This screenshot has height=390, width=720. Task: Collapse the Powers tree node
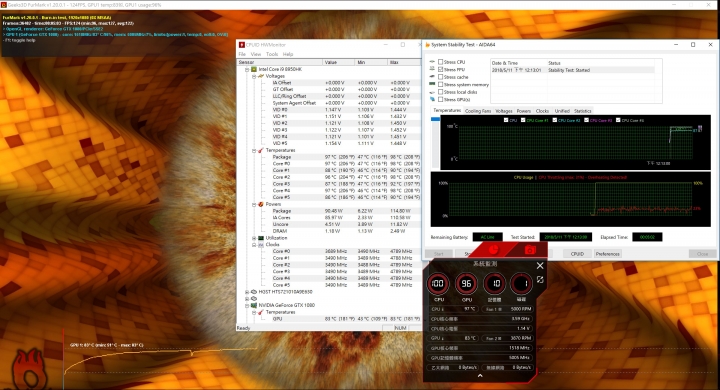point(254,204)
